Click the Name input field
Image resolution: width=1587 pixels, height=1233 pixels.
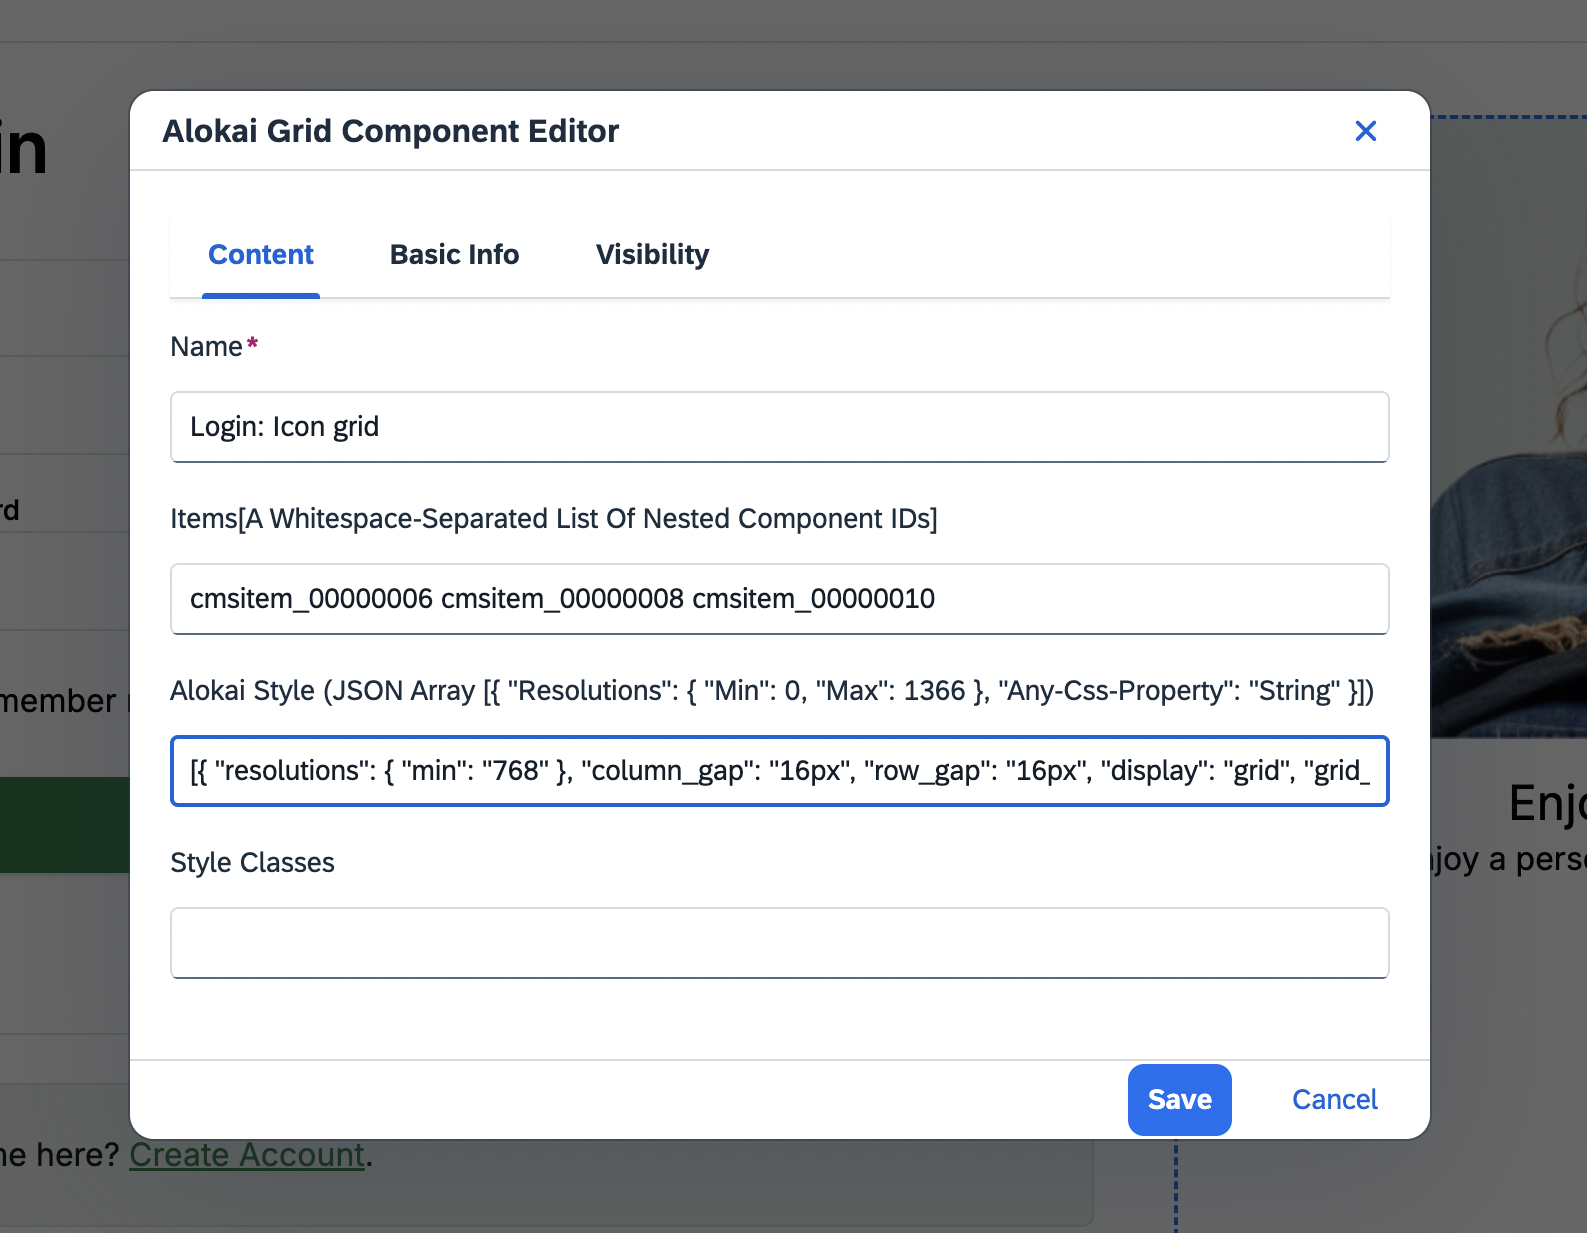(780, 427)
